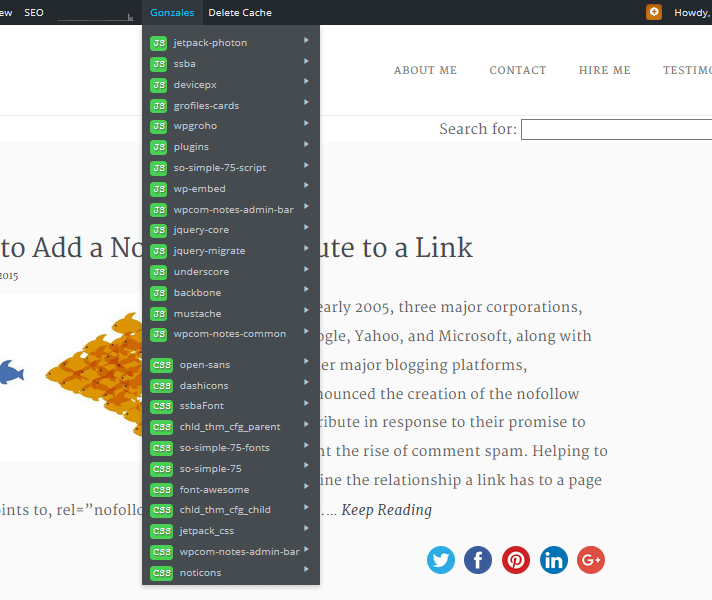Go to the About Me page
Screen dimensions: 712x600
pyautogui.click(x=425, y=70)
